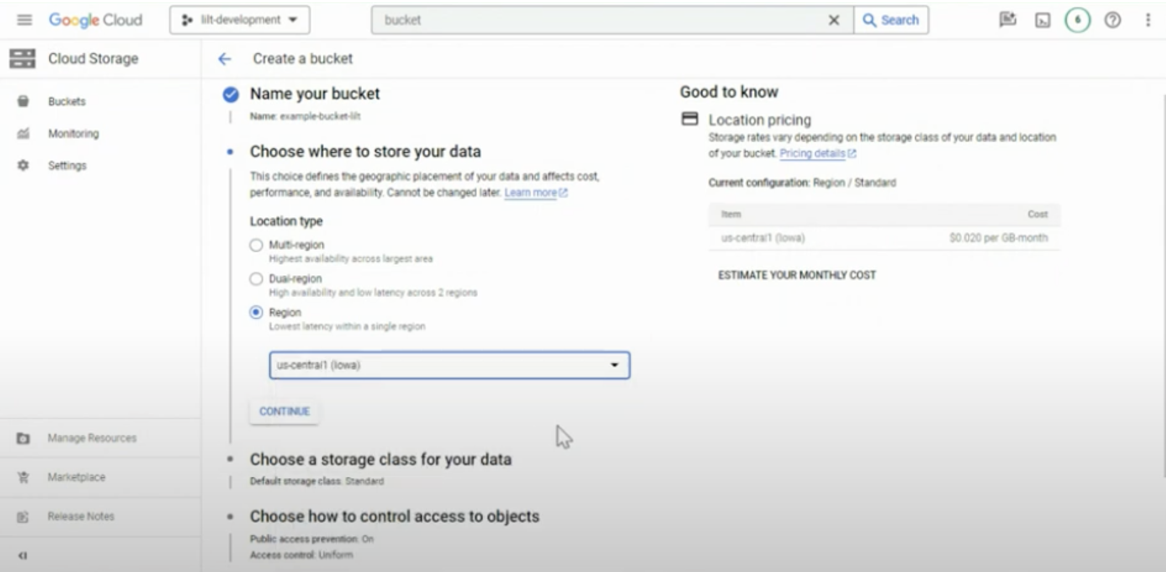Click the Cloud Storage heading text
The image size is (1166, 574).
[93, 59]
